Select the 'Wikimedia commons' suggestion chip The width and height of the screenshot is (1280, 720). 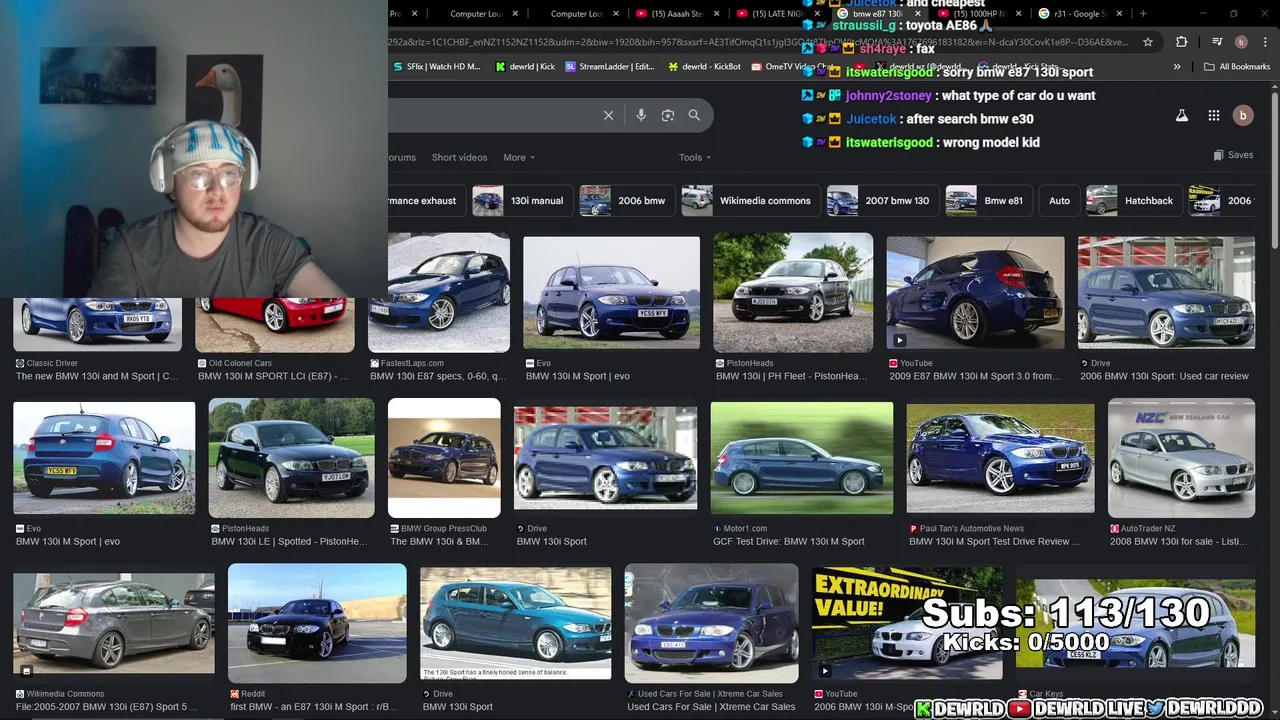coord(750,201)
